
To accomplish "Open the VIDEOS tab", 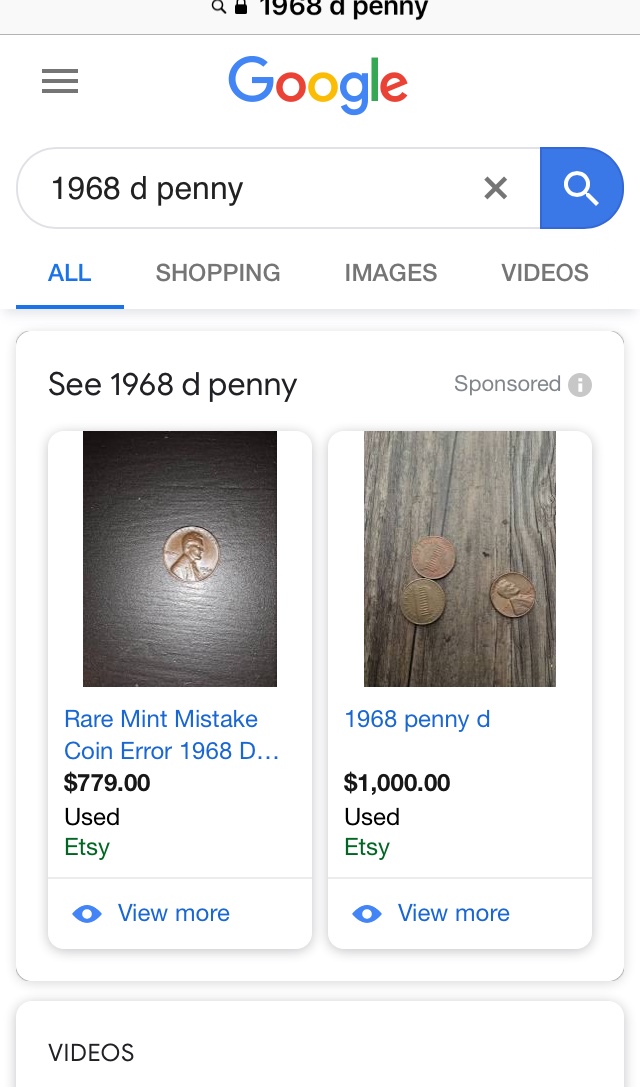I will pos(545,273).
